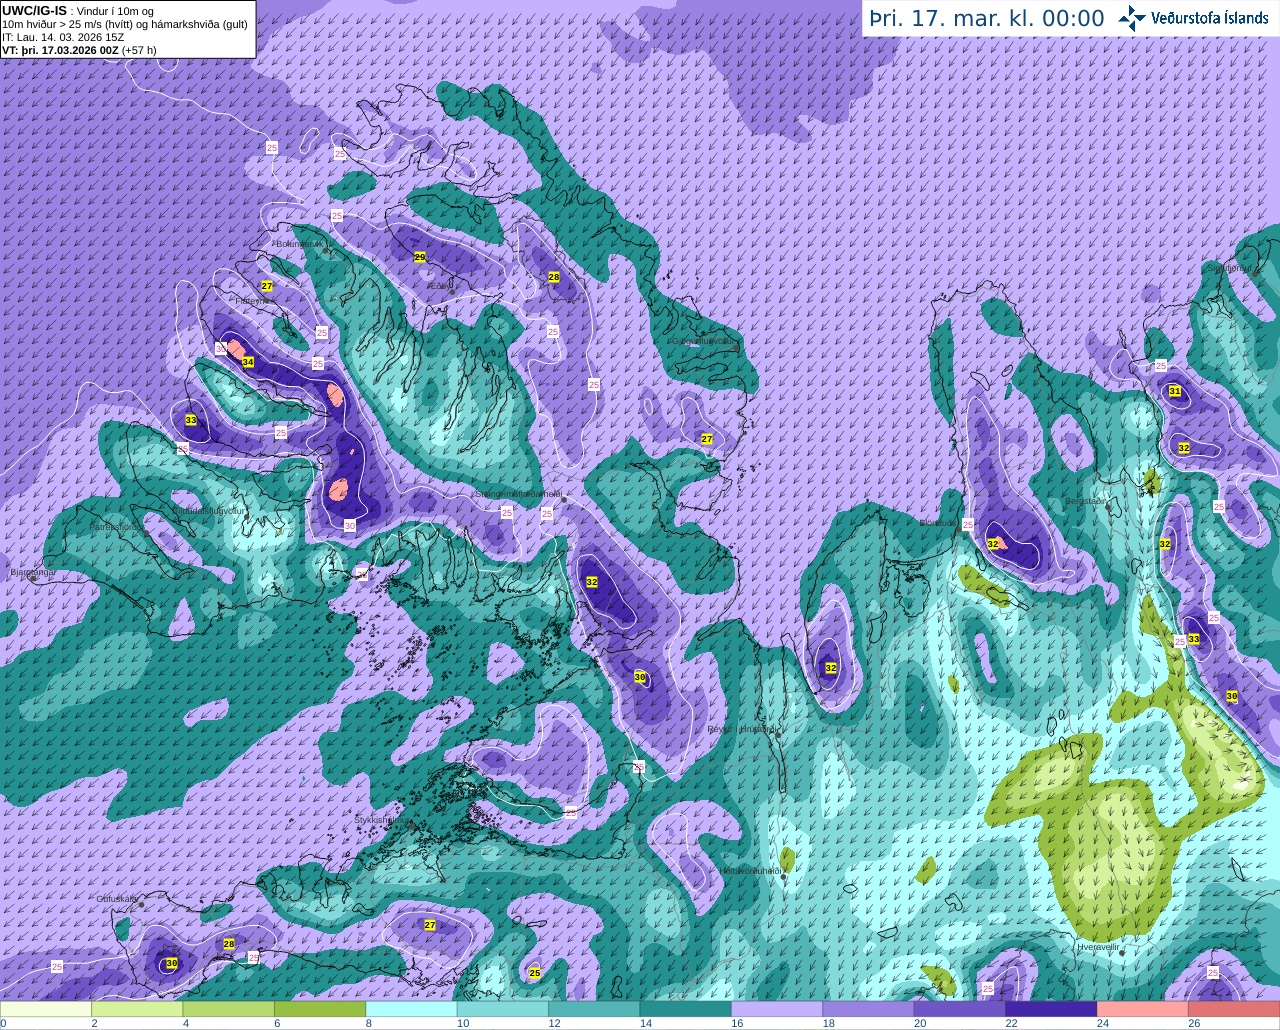Viewport: 1280px width, 1030px height.
Task: Click the Blönduós station label
Action: pyautogui.click(x=938, y=522)
